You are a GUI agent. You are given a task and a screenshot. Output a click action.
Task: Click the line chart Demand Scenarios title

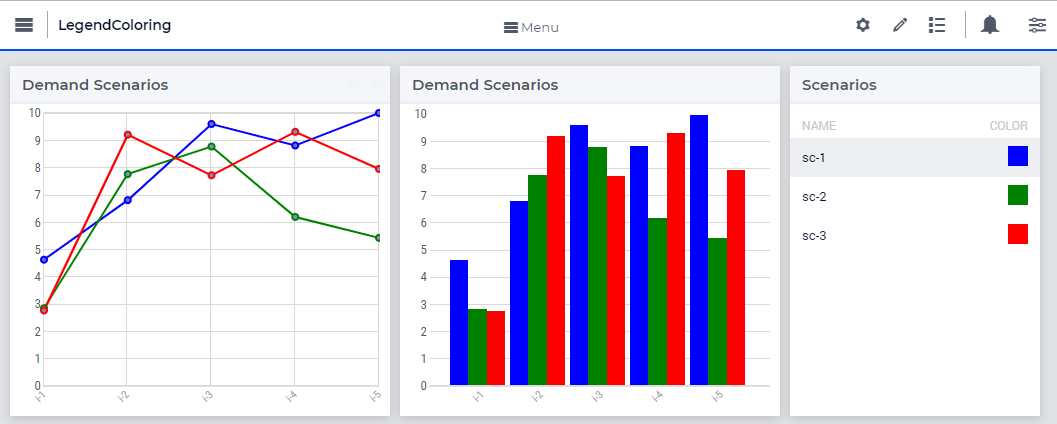95,85
